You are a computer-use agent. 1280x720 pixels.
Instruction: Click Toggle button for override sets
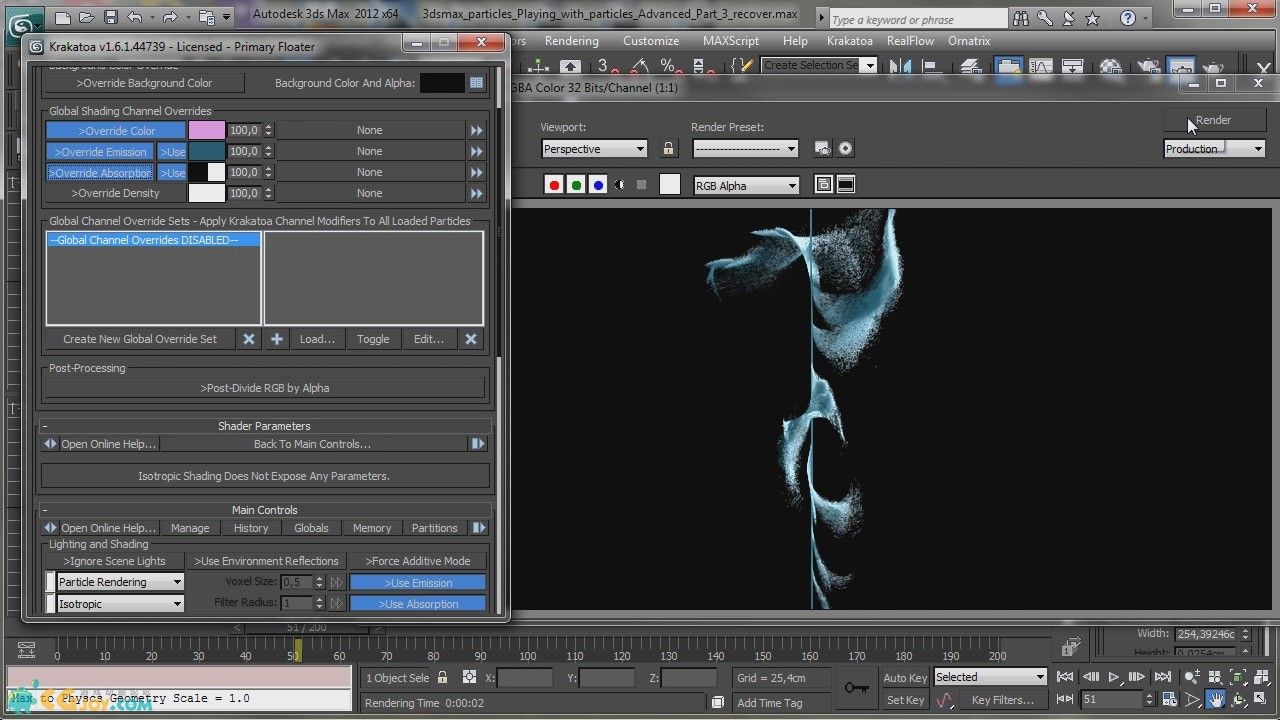pos(373,339)
